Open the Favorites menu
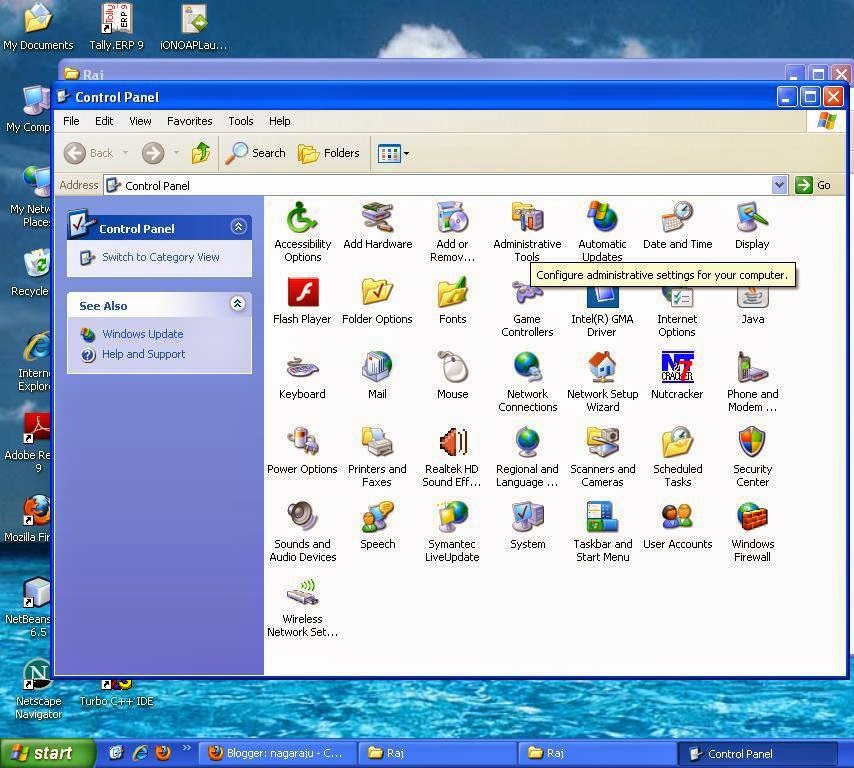854x768 pixels. pos(190,121)
